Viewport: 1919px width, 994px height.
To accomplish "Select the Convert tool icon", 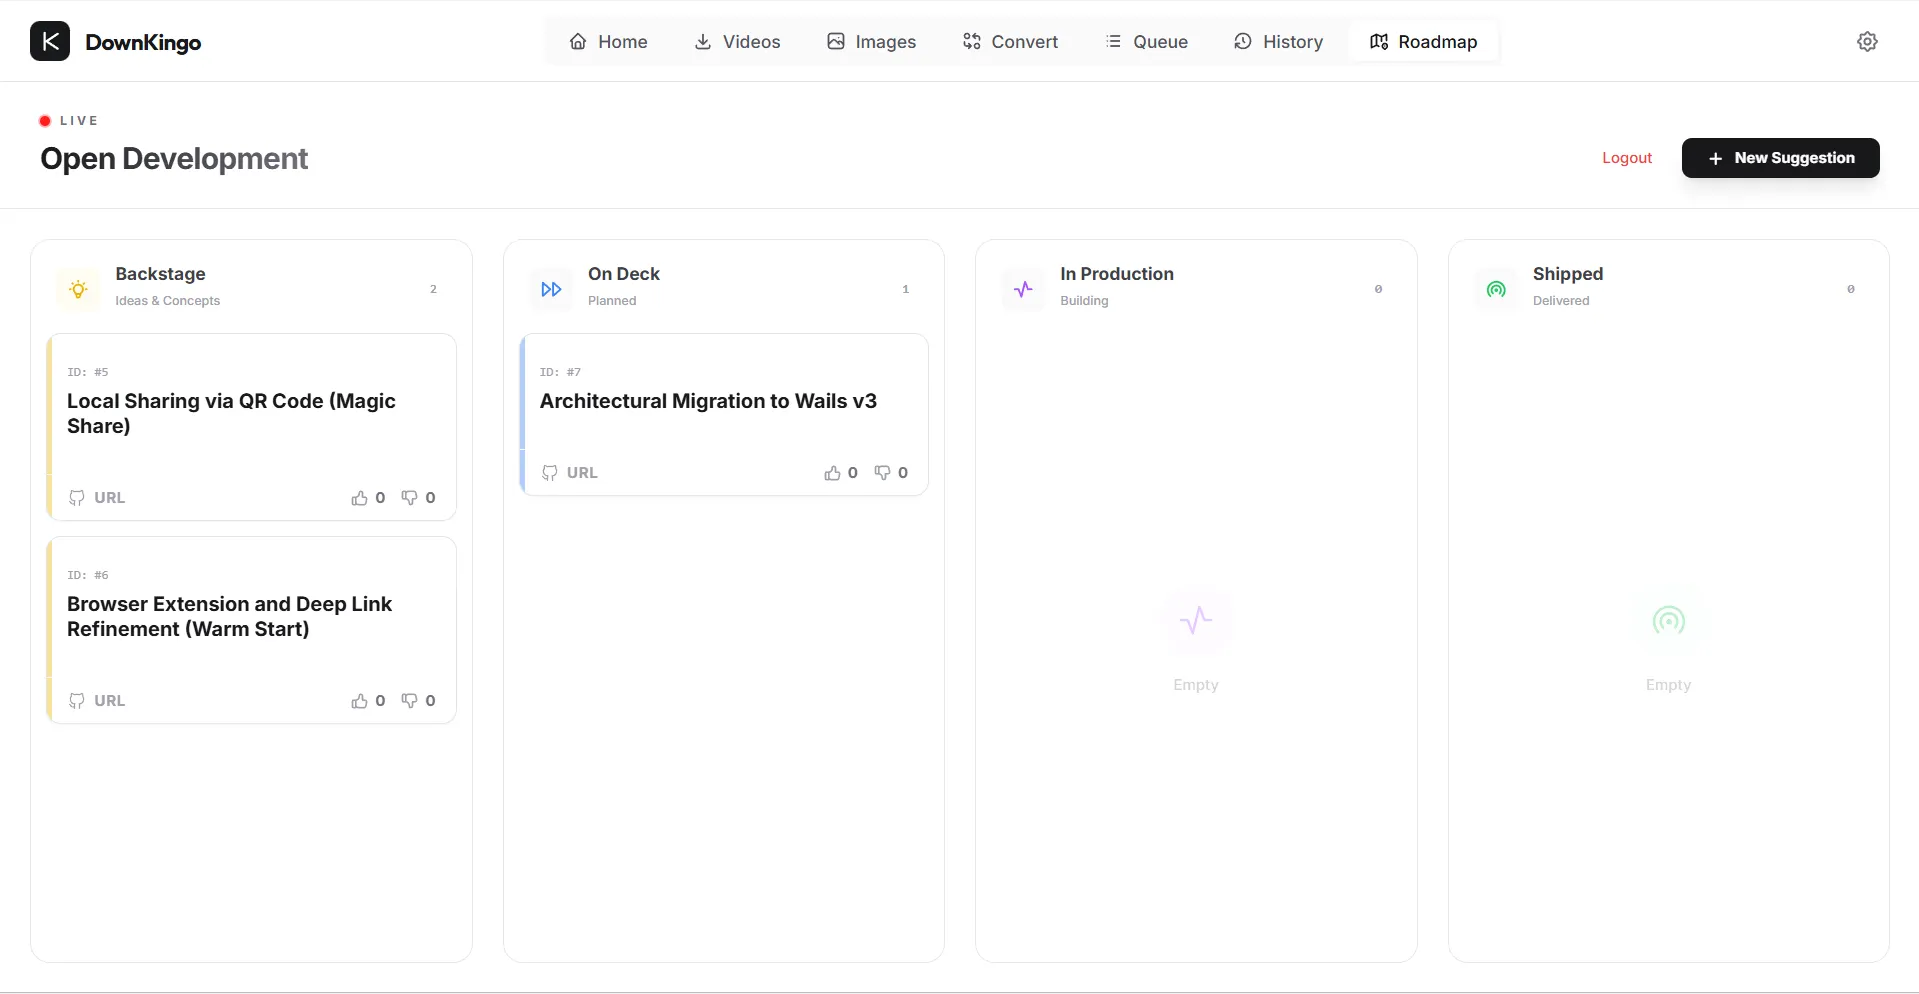I will coord(972,41).
